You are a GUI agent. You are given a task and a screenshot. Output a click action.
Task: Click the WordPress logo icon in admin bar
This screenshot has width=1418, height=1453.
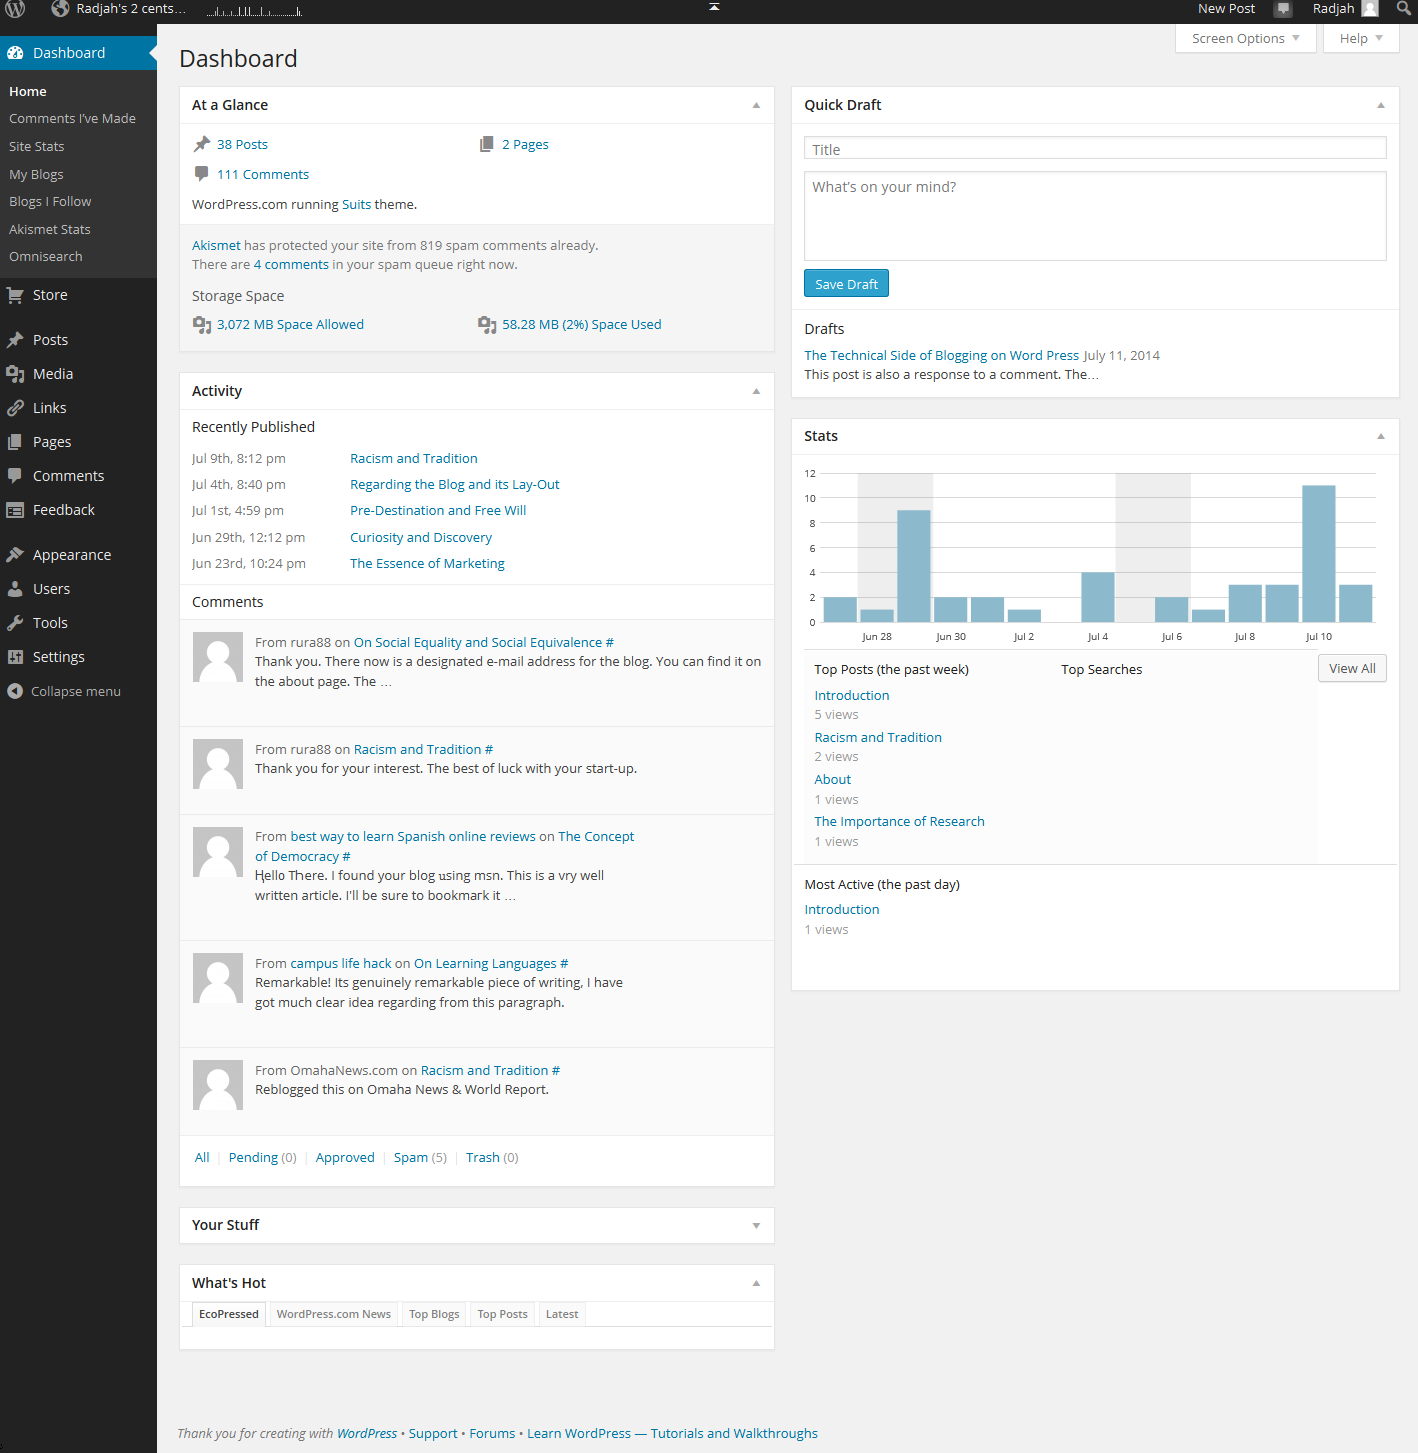click(15, 9)
